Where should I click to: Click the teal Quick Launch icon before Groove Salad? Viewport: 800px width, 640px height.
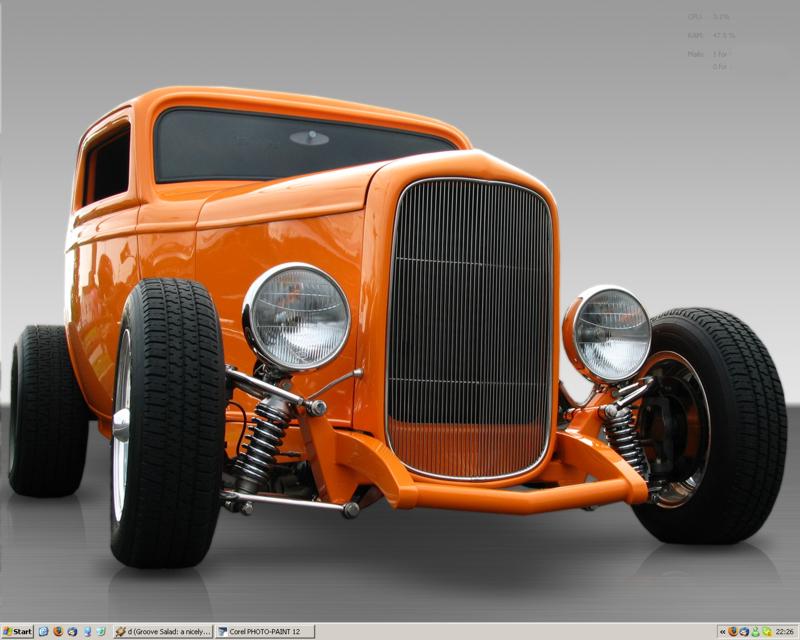(x=101, y=632)
